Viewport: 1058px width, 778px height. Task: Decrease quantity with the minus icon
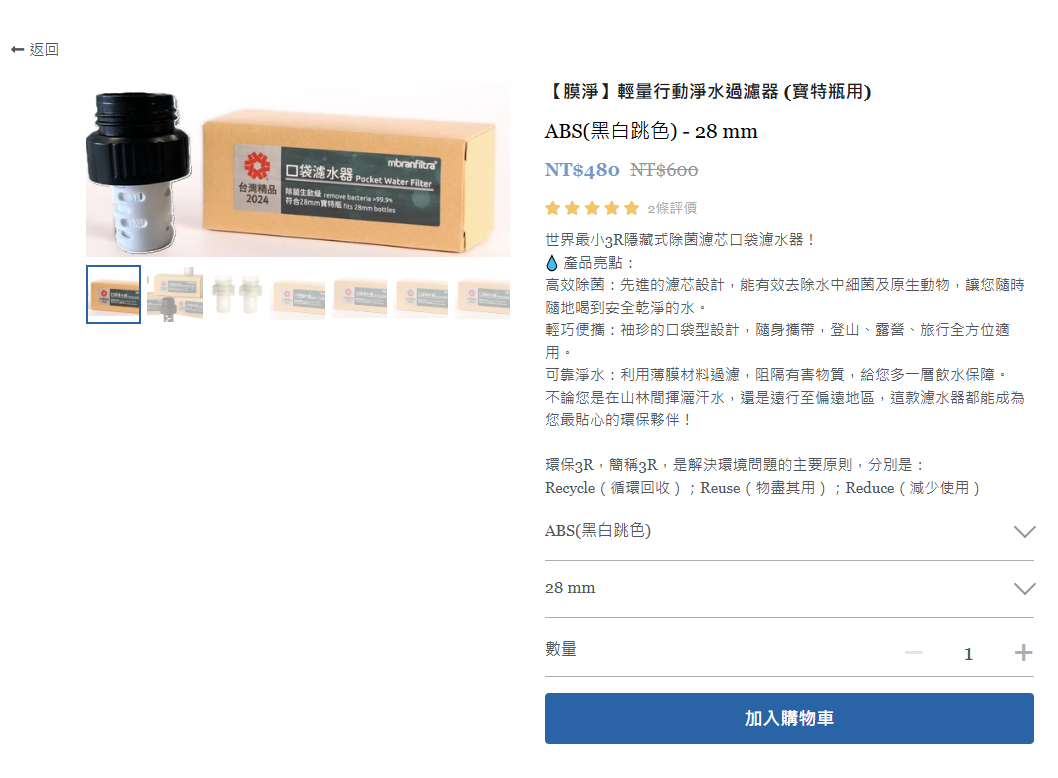point(914,652)
